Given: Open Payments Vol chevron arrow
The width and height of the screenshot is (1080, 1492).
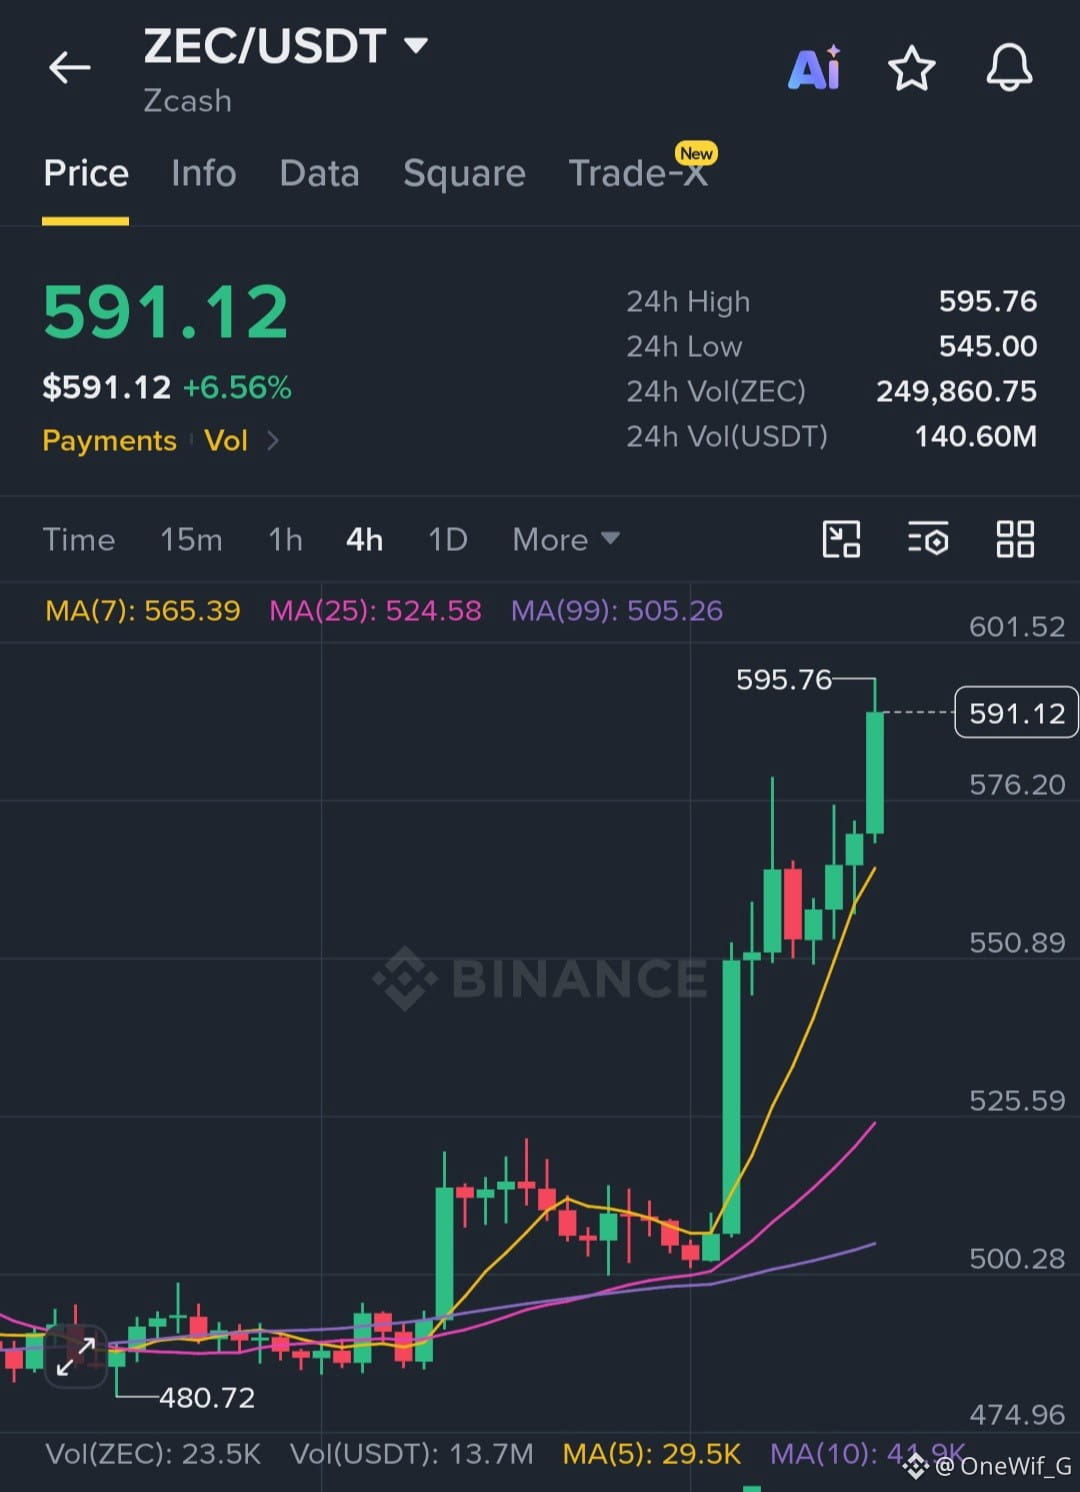Looking at the screenshot, I should pyautogui.click(x=272, y=440).
